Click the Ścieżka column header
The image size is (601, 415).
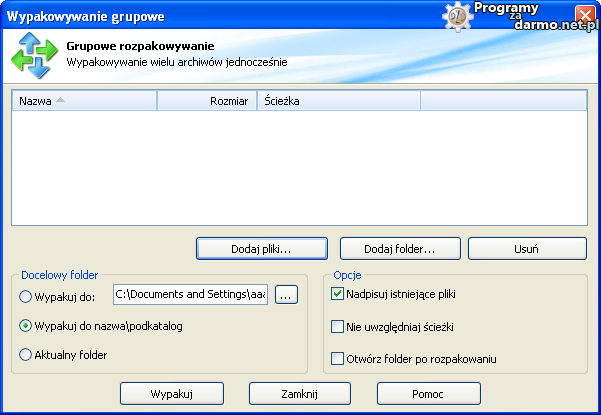pos(339,101)
